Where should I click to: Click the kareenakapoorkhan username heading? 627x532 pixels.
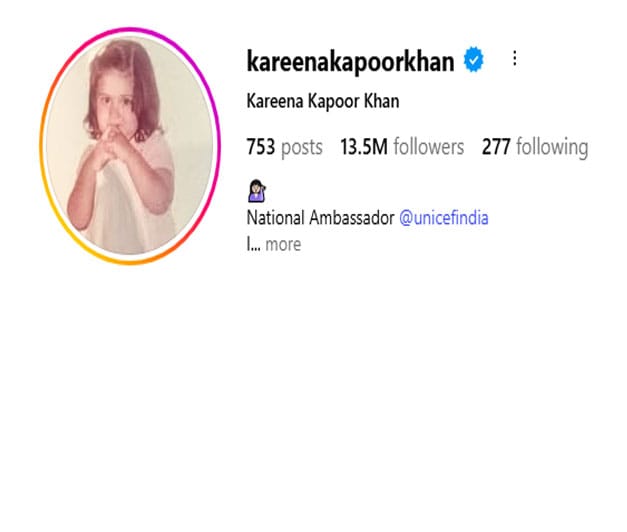[x=350, y=62]
